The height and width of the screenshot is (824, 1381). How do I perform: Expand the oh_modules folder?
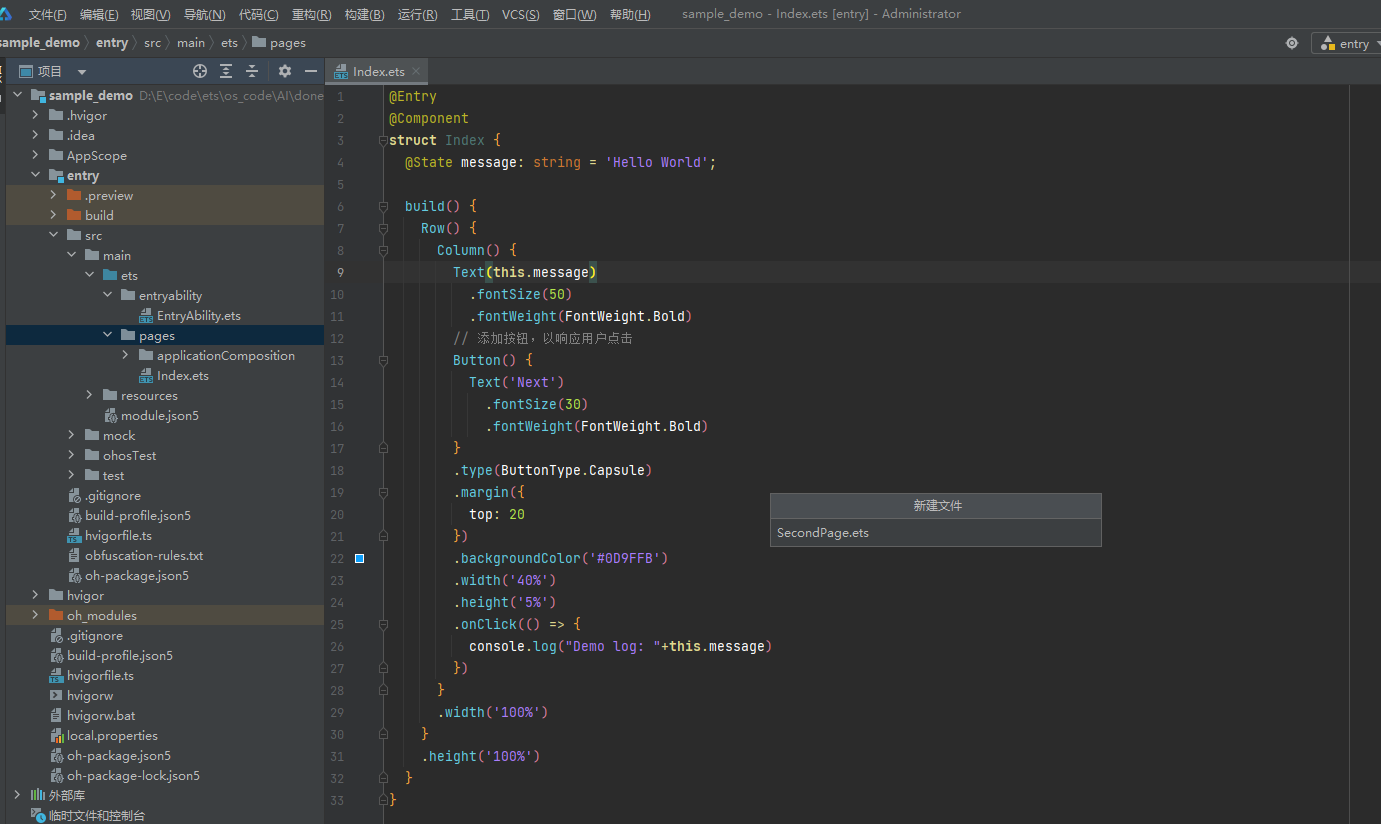click(x=35, y=616)
